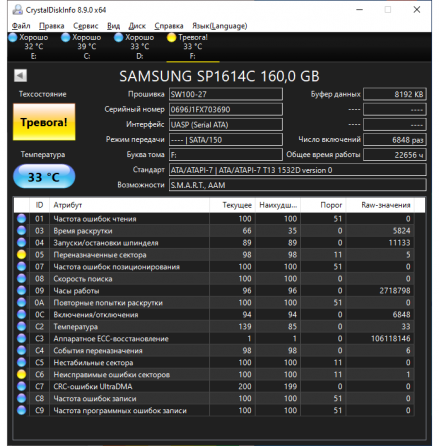Click the Возможности field S.M.A.R.T., AAM

point(298,185)
